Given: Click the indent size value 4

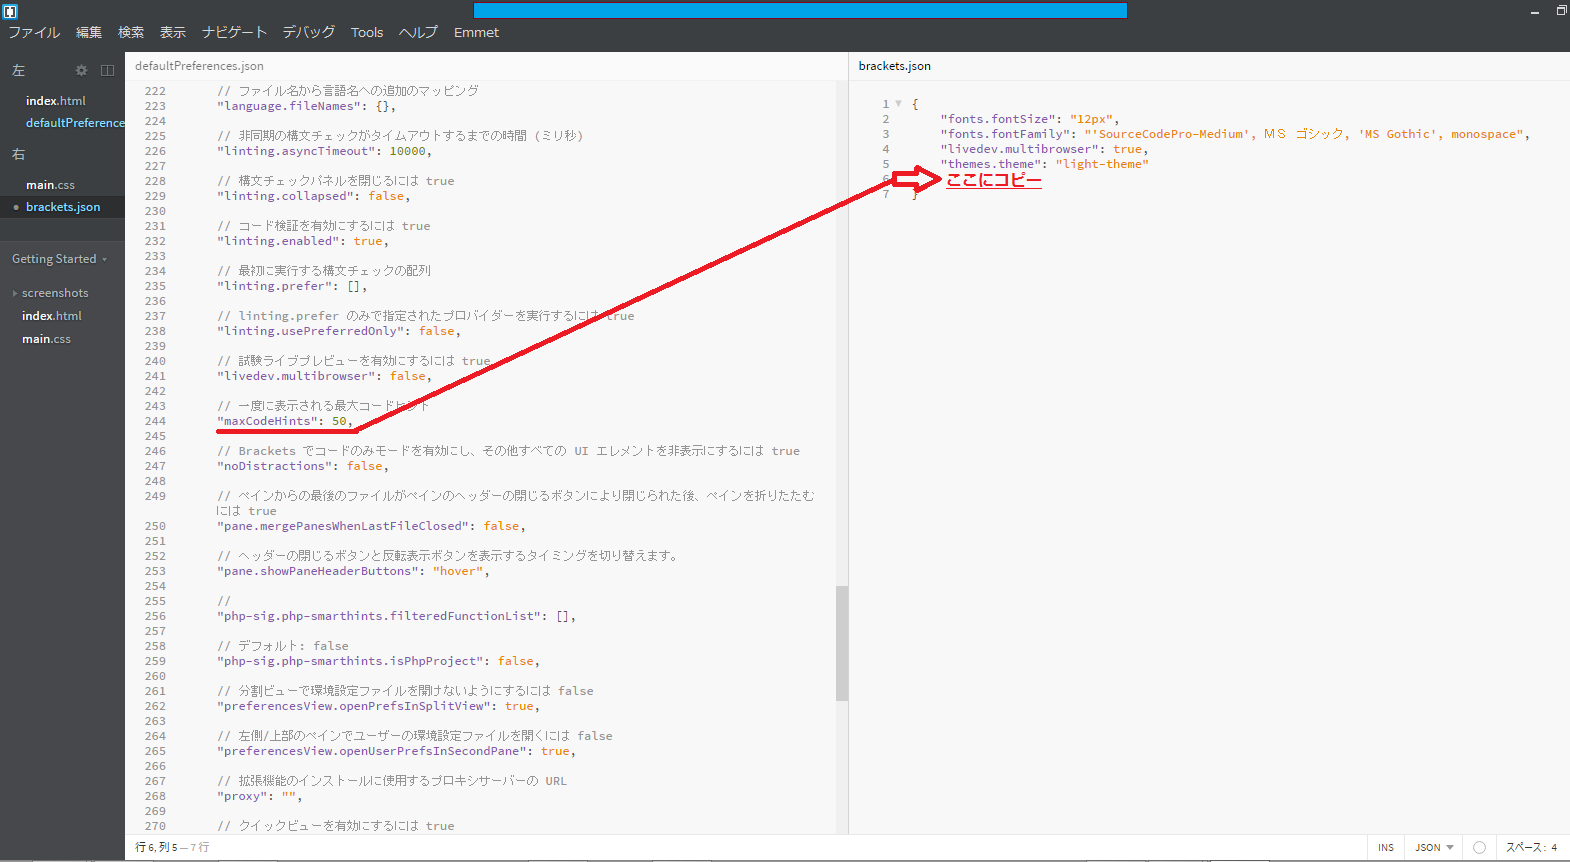Looking at the screenshot, I should click(1554, 847).
